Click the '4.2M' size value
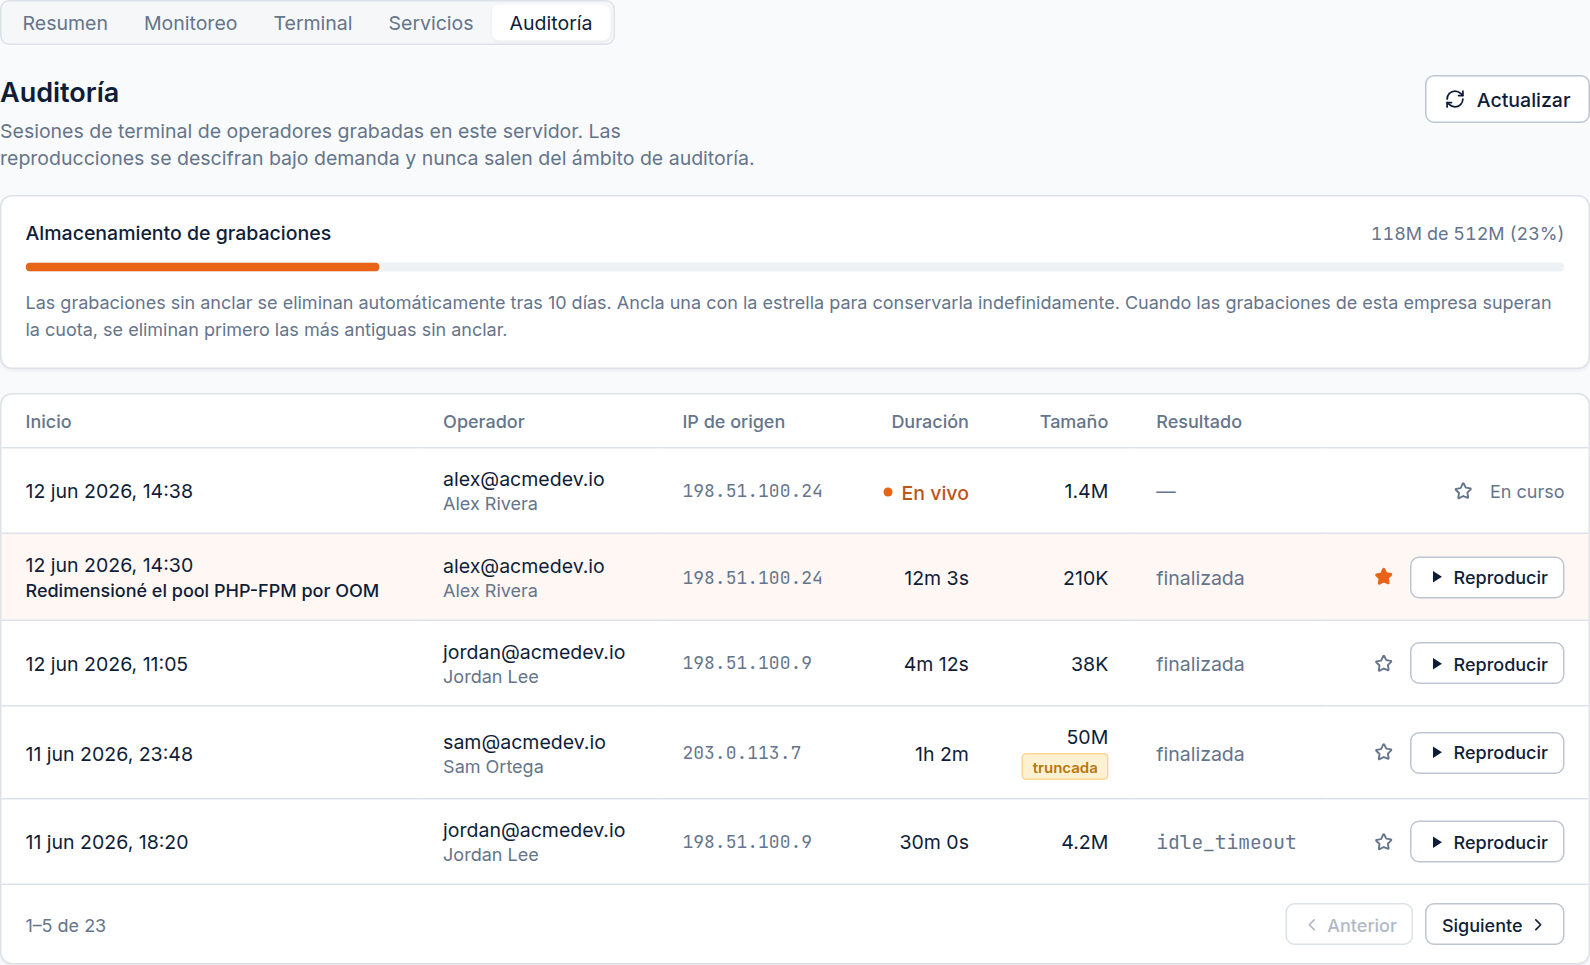The image size is (1590, 965). [x=1085, y=842]
